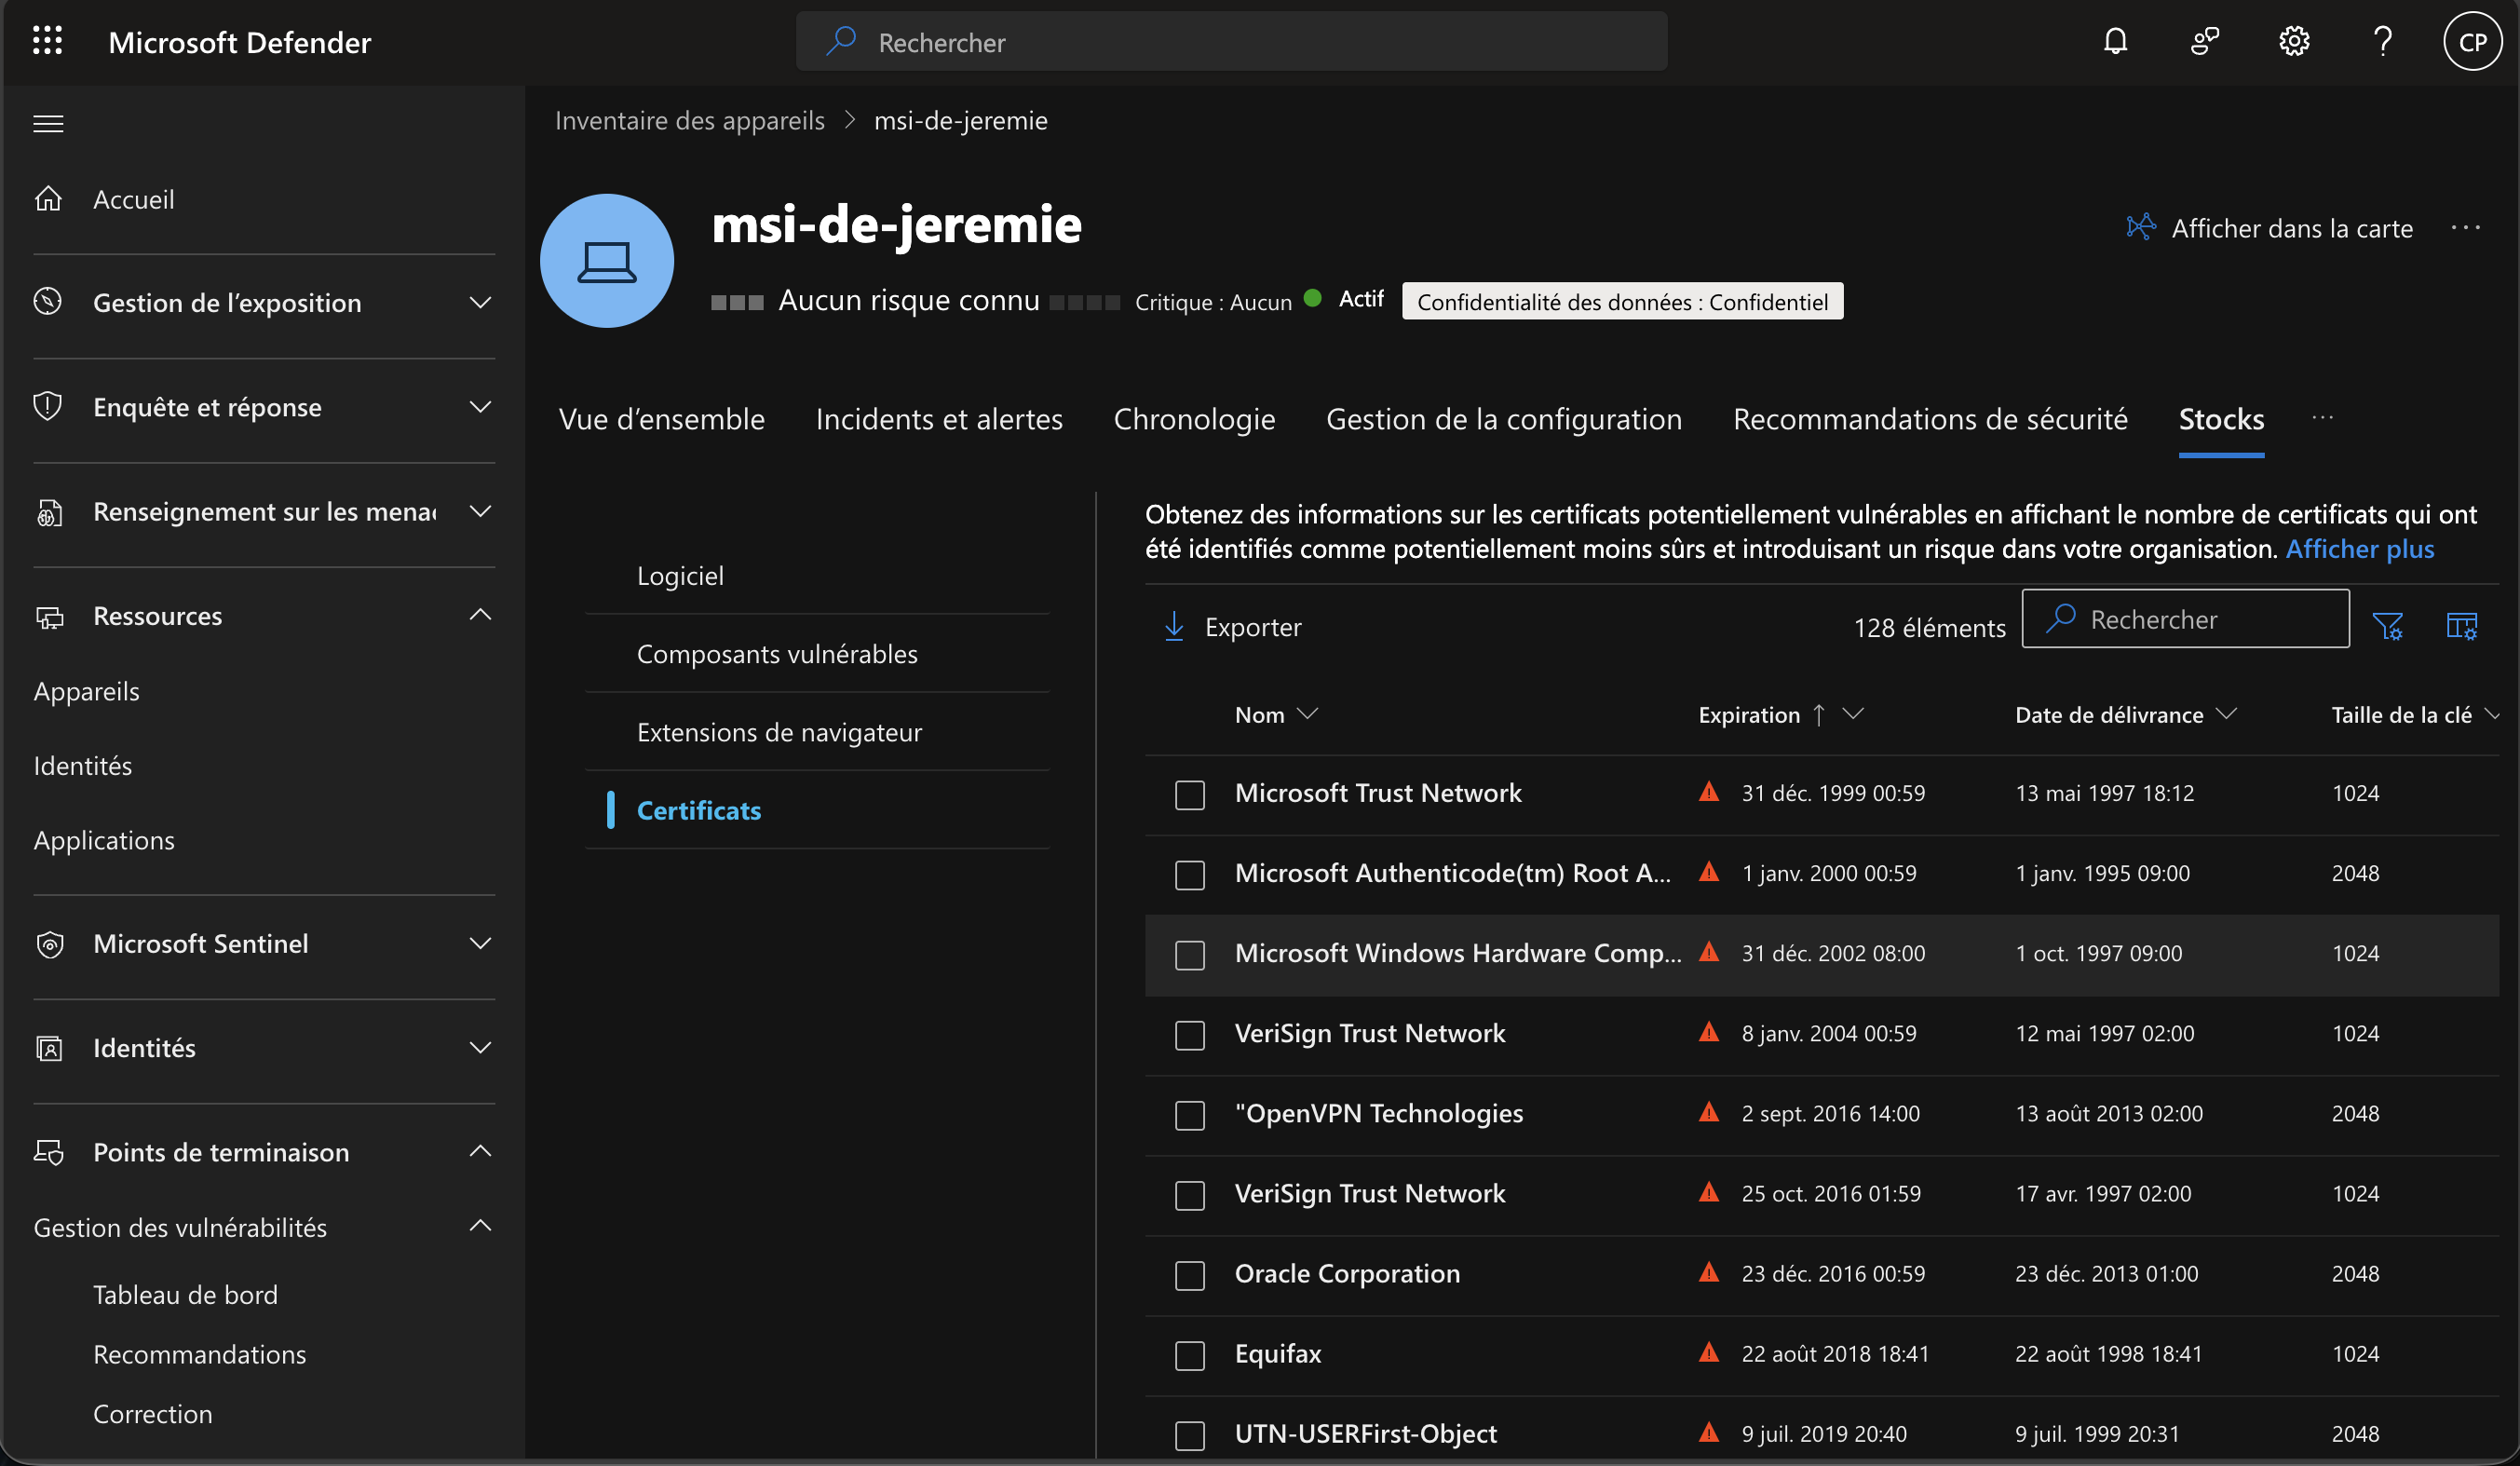This screenshot has height=1466, width=2520.
Task: Click the certificates Rechercher field
Action: [2185, 619]
